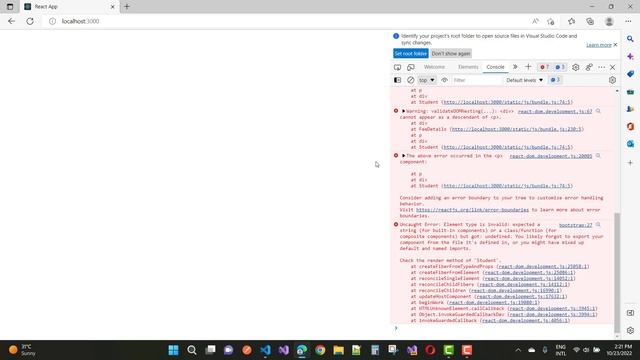Focus the console Filter field
The height and width of the screenshot is (360, 640).
point(476,80)
